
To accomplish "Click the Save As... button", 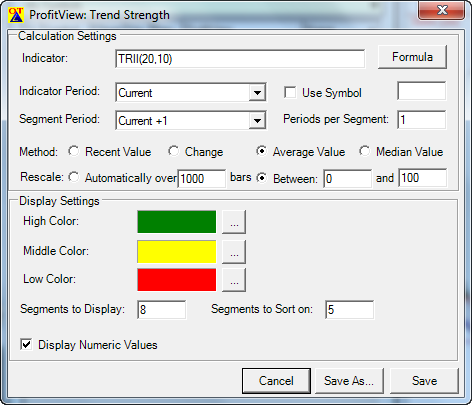I will coord(349,381).
